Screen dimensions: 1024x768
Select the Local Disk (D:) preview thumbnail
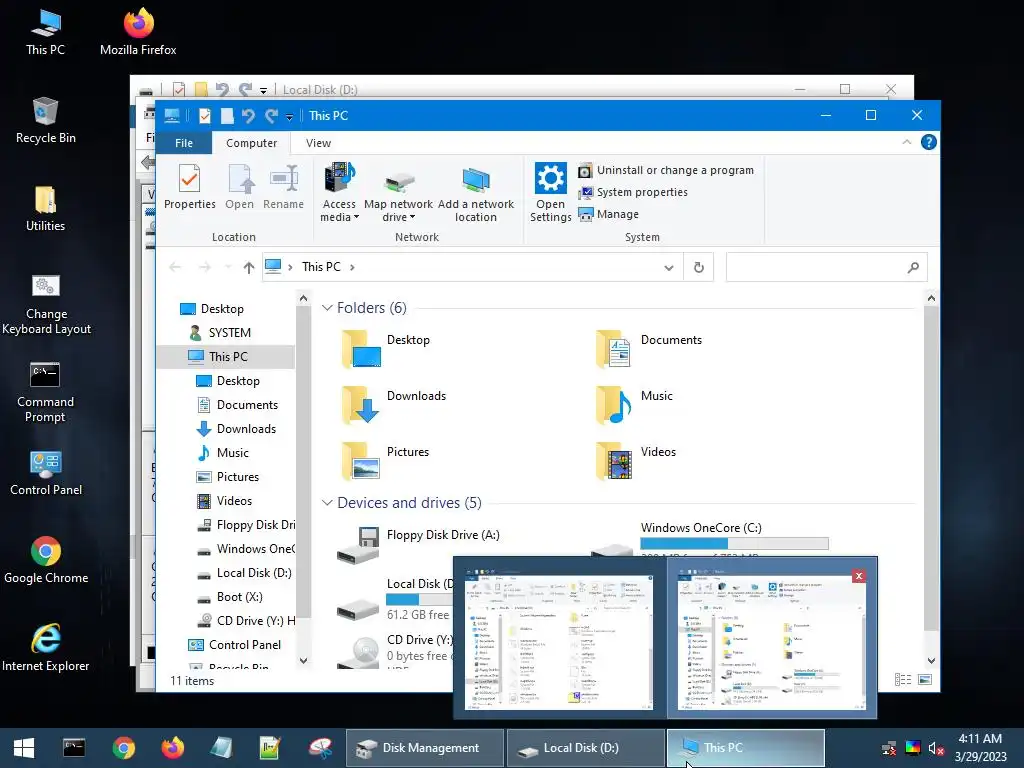(x=559, y=639)
